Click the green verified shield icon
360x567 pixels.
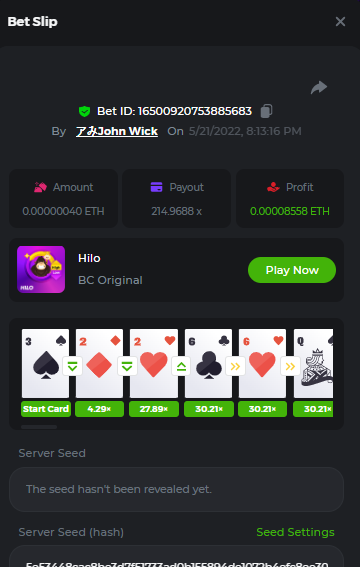[85, 111]
